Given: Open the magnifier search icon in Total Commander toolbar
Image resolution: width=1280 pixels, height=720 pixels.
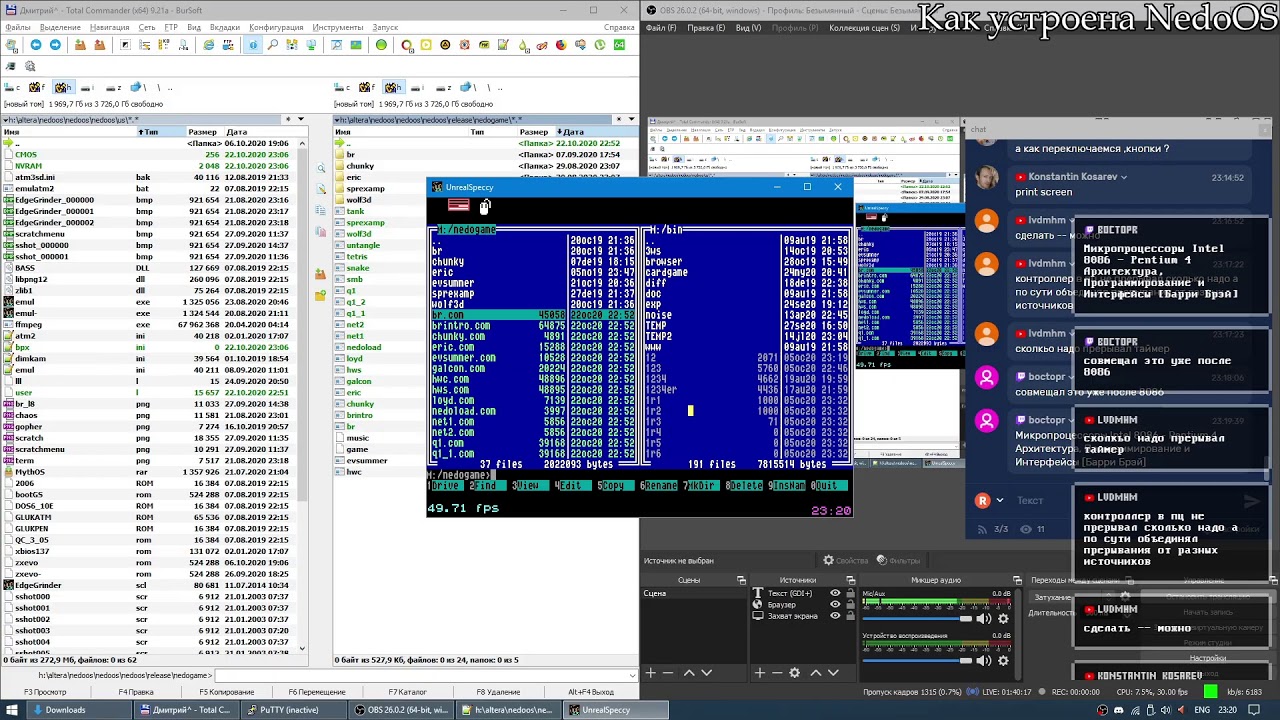Looking at the screenshot, I should pos(272,44).
